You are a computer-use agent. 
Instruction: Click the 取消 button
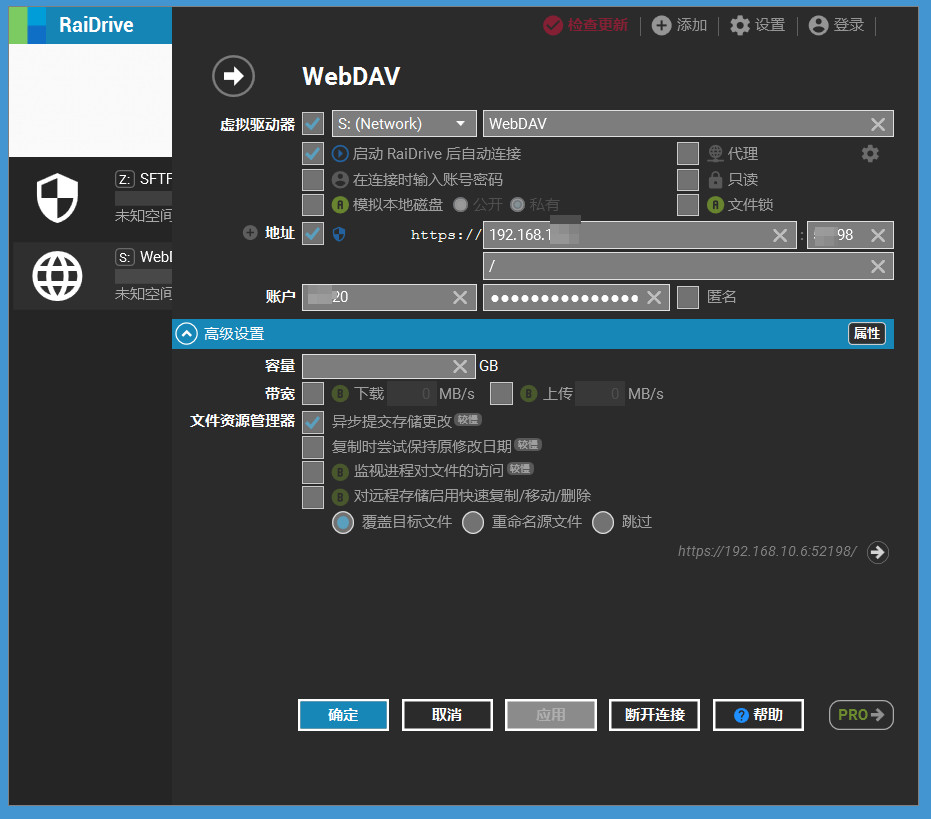coord(447,715)
